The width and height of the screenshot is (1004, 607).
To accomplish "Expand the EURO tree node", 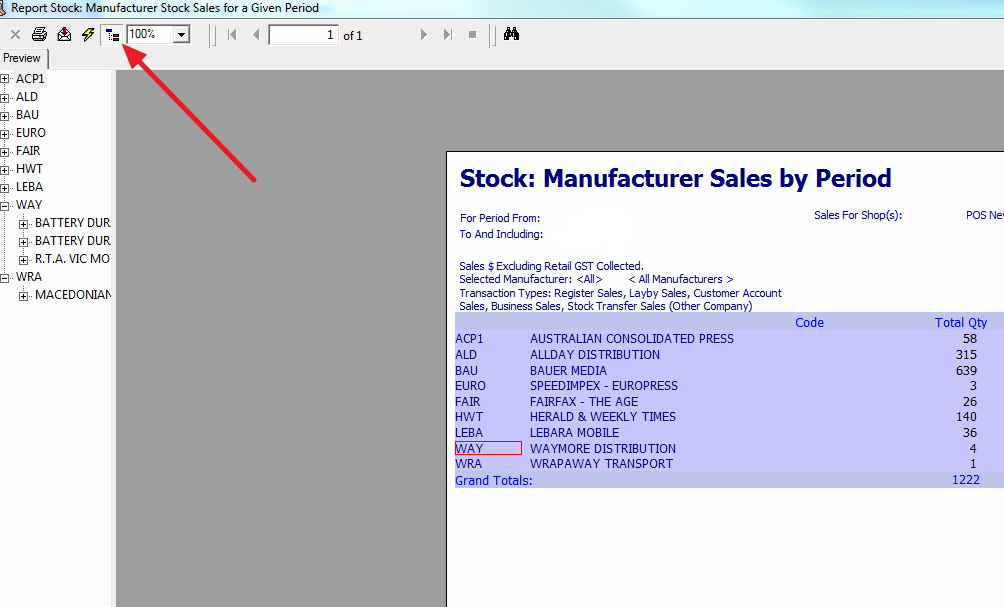I will pyautogui.click(x=4, y=134).
